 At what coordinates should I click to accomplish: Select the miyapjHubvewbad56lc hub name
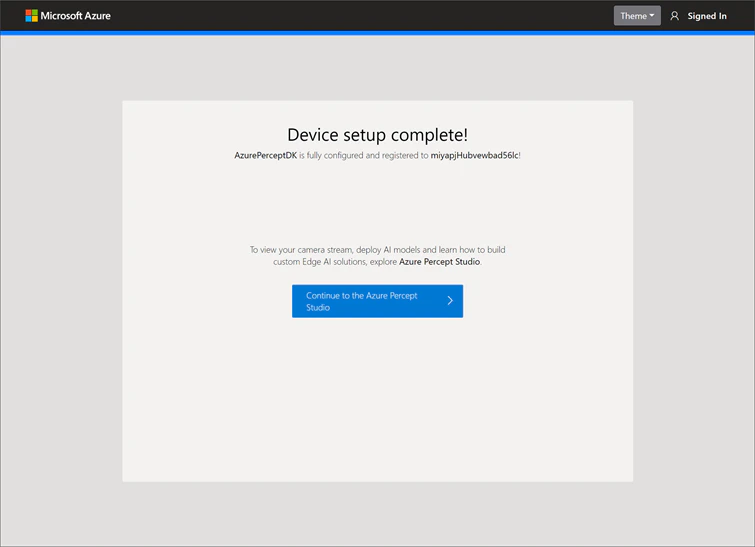475,155
